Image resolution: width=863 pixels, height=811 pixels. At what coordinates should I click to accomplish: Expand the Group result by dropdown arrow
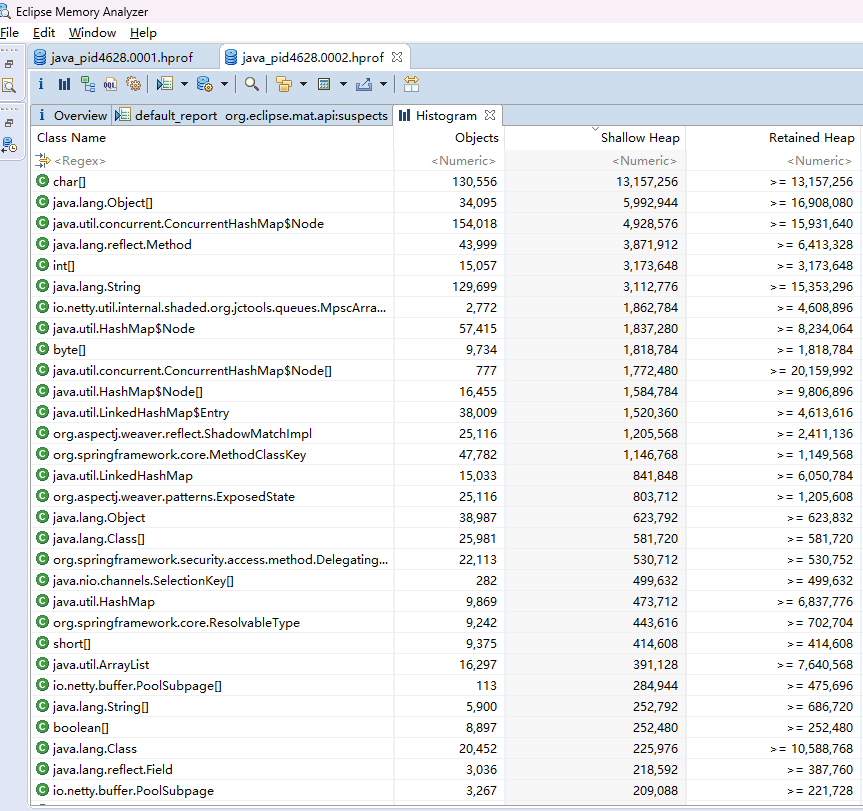(303, 84)
